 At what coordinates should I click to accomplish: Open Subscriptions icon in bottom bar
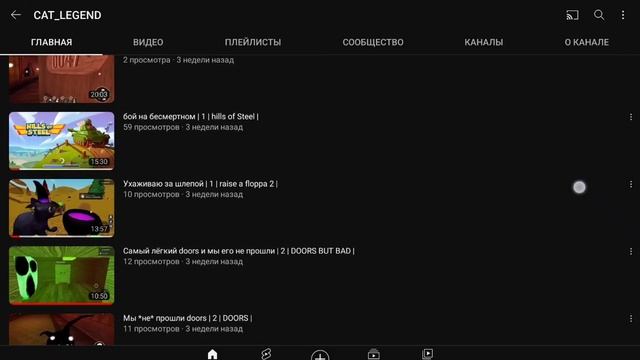373,354
